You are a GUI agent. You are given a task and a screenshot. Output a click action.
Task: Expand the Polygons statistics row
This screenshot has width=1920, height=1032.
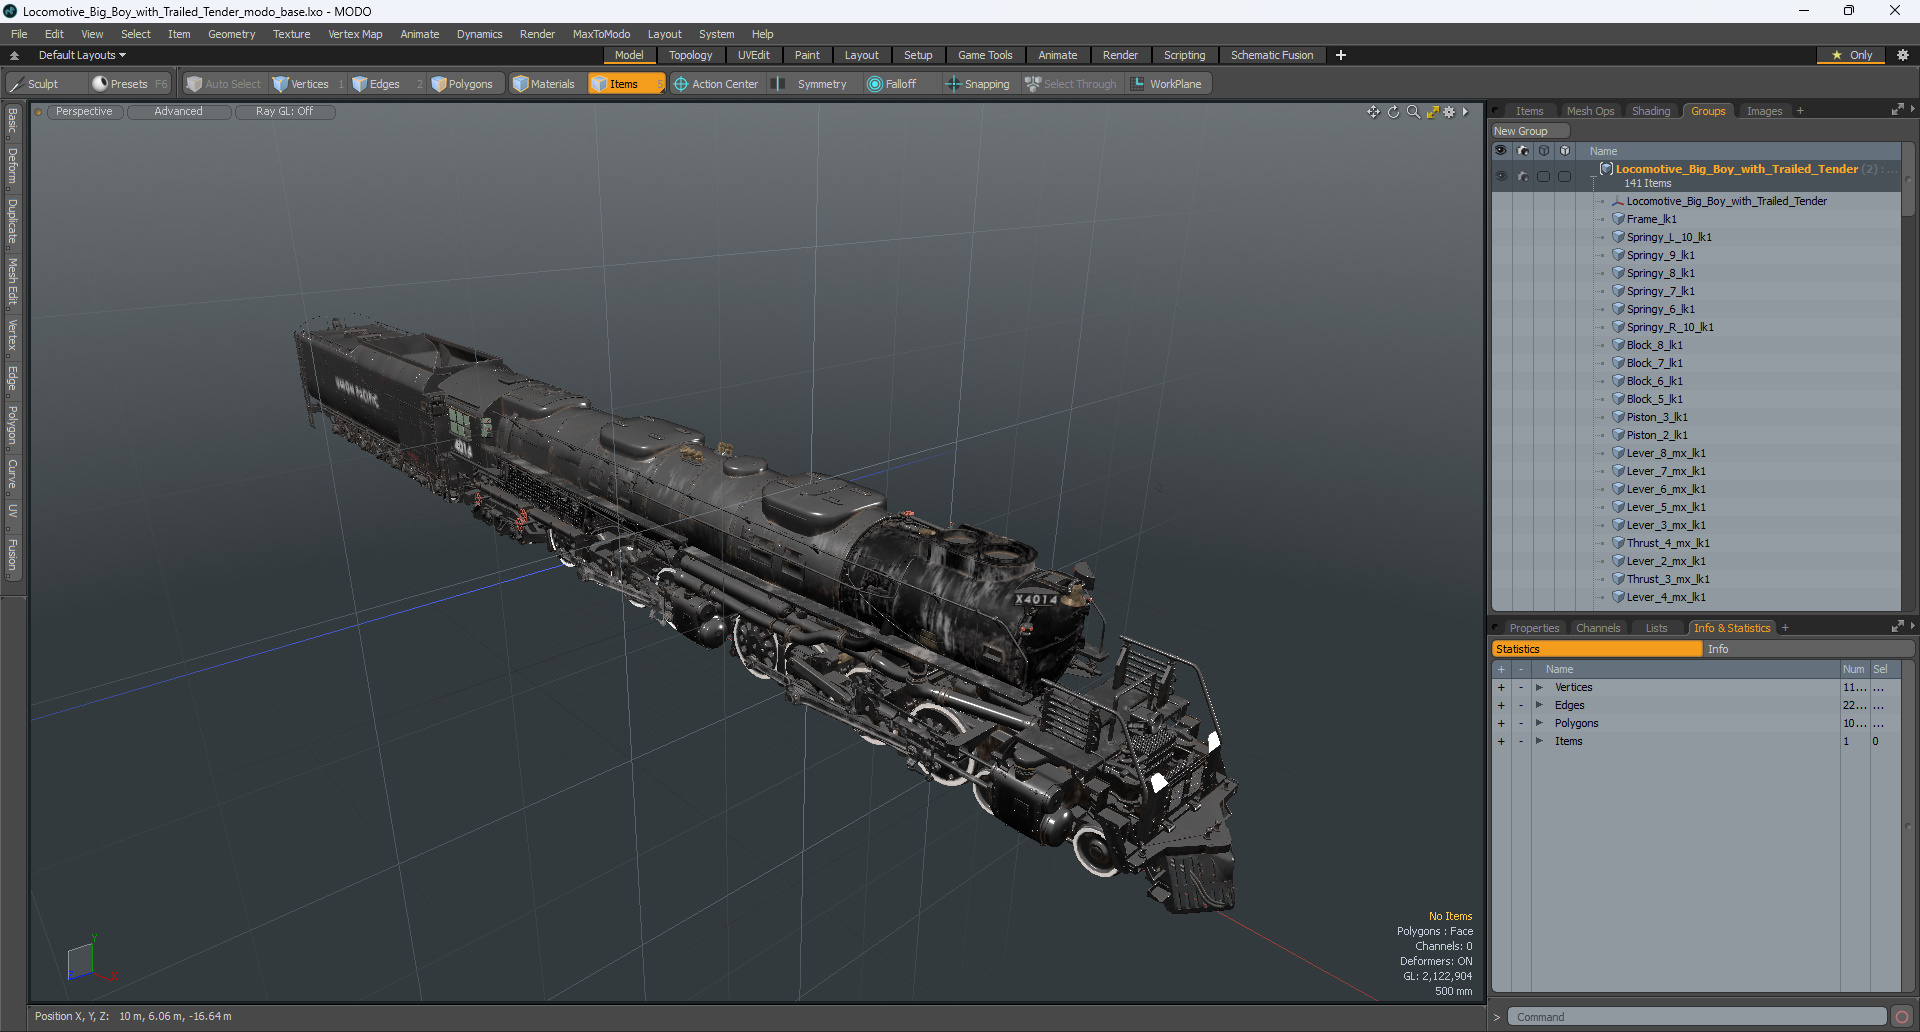(x=1539, y=723)
